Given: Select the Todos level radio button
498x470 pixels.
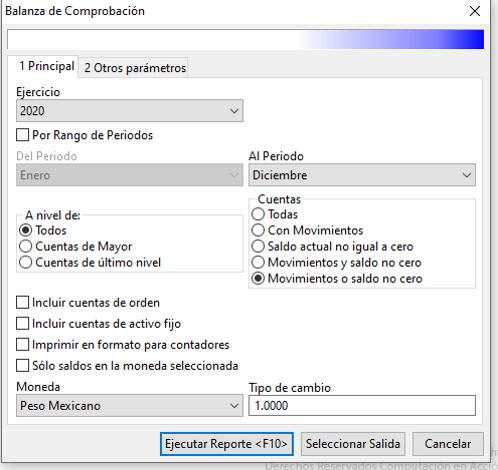Looking at the screenshot, I should coord(25,230).
